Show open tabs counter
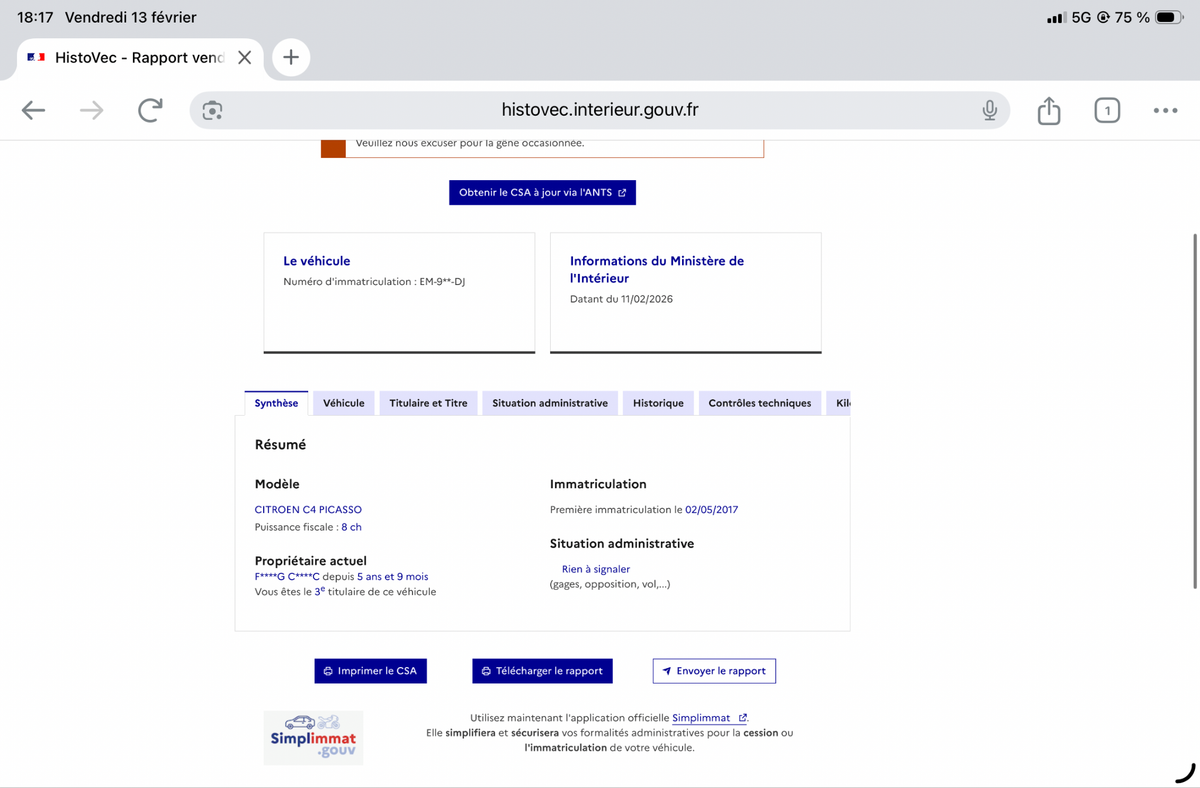The image size is (1200, 788). [1107, 110]
